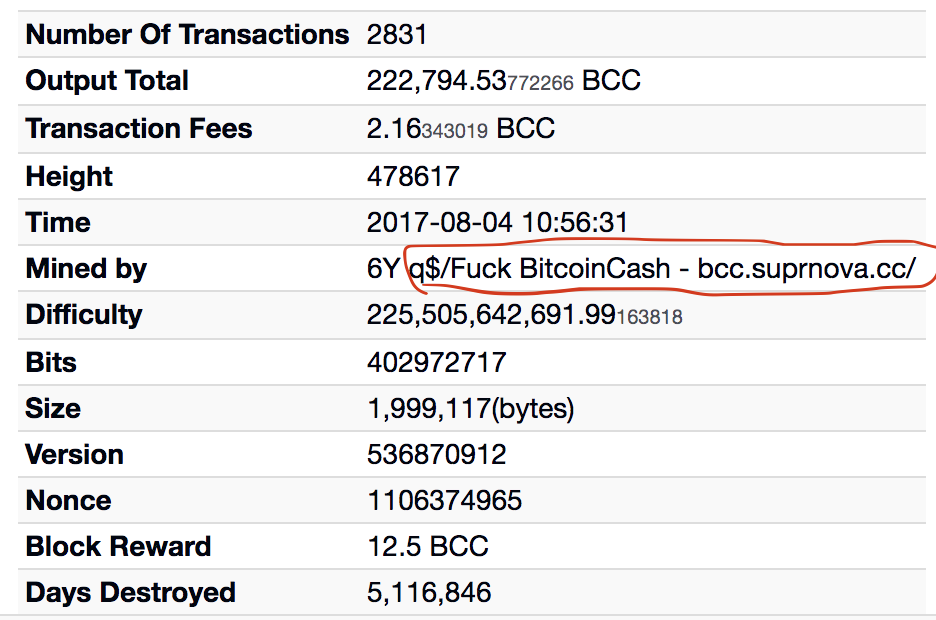Image resolution: width=936 pixels, height=620 pixels.
Task: Click the timestamp 2017-08-04 10:56:31
Action: click(497, 223)
